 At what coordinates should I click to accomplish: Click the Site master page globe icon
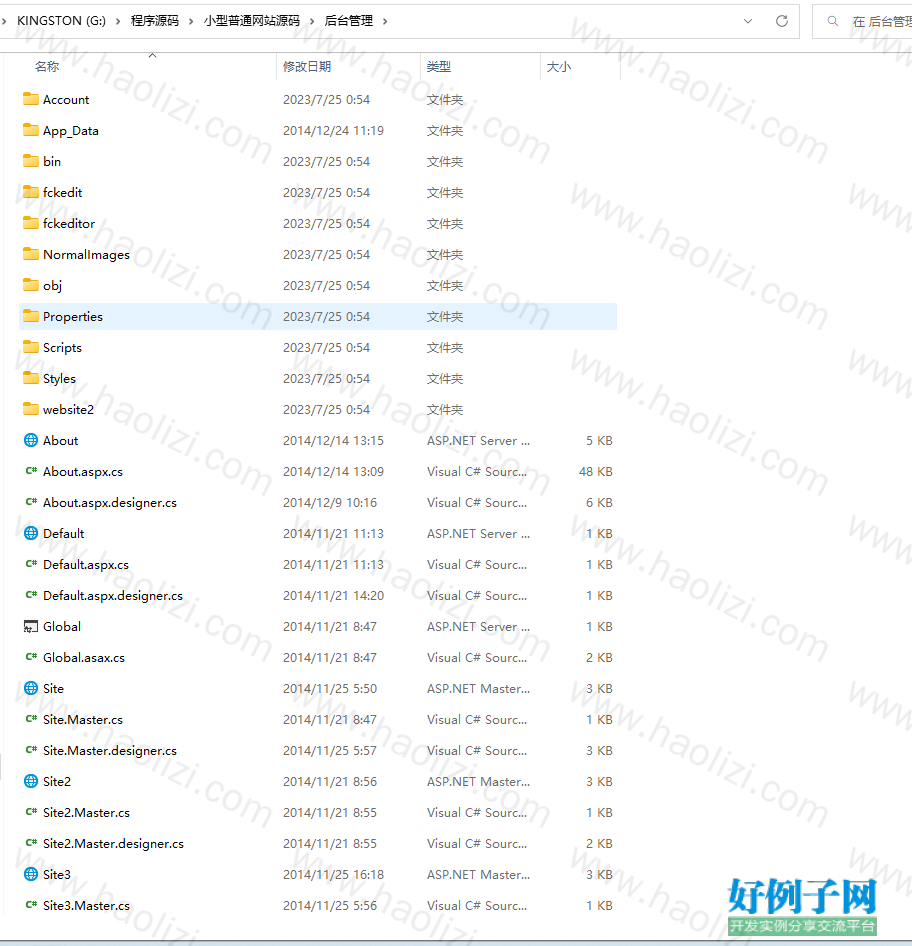pyautogui.click(x=31, y=688)
